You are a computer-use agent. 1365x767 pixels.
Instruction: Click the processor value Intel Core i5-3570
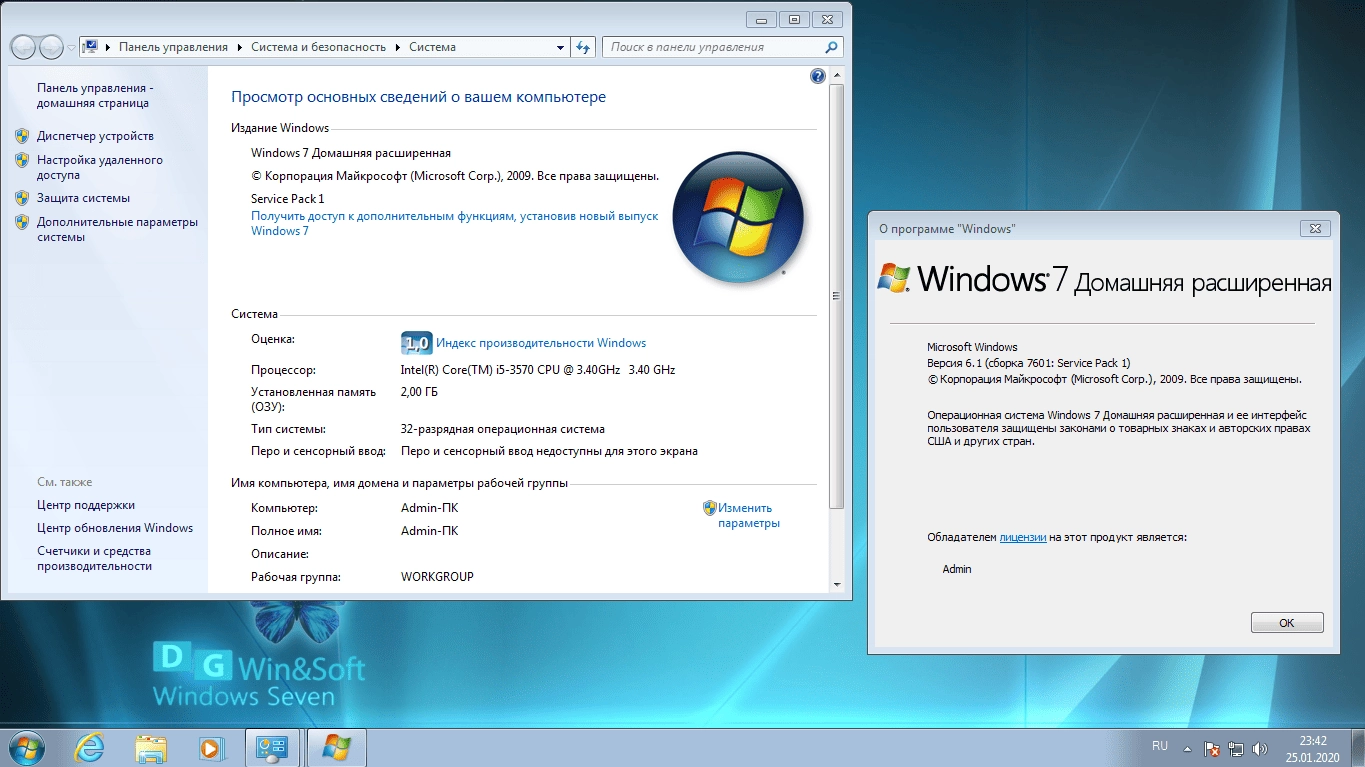point(538,370)
